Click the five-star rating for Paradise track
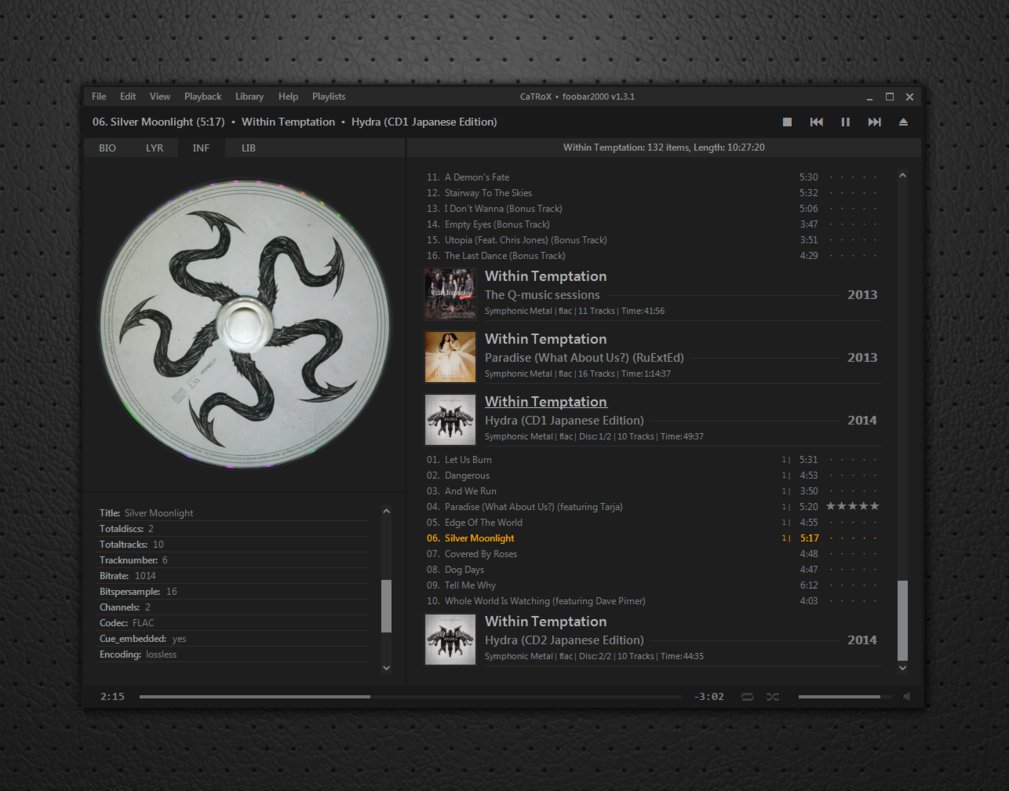 click(852, 507)
